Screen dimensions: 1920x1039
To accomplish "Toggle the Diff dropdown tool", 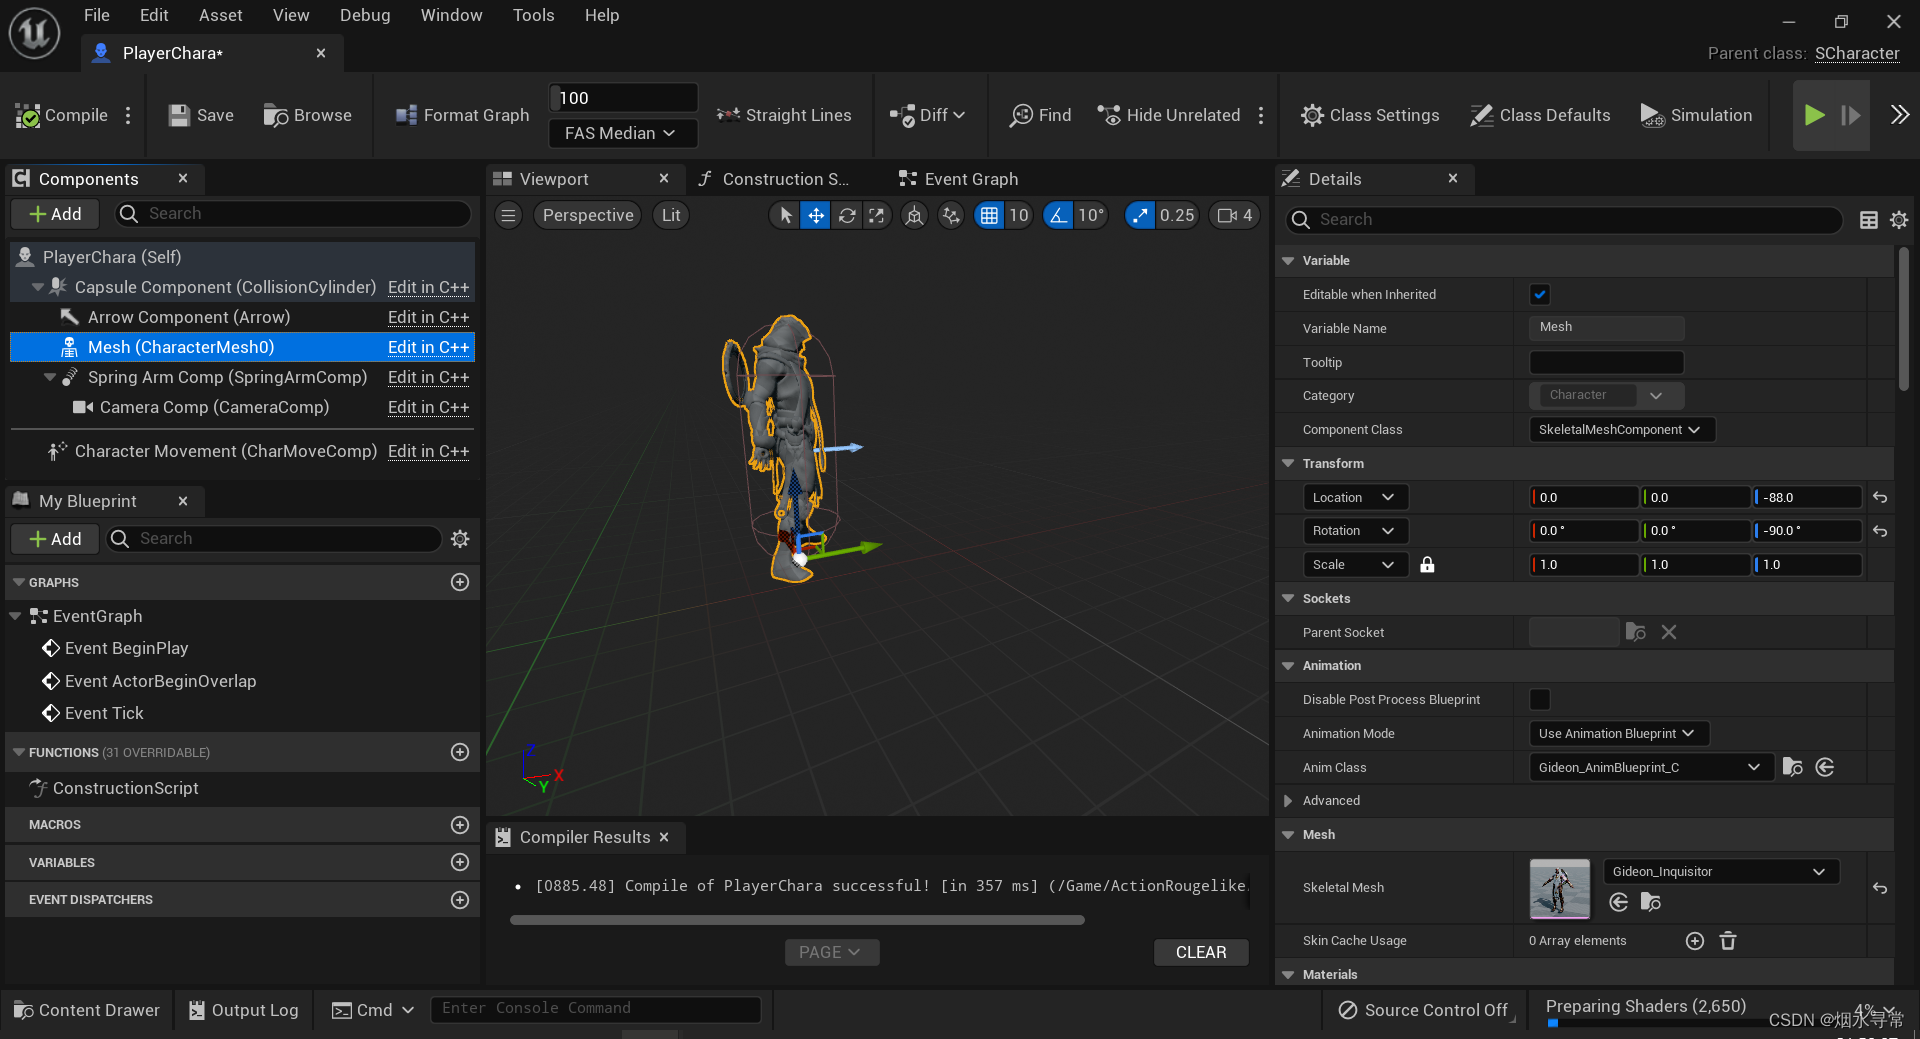I will [x=927, y=115].
